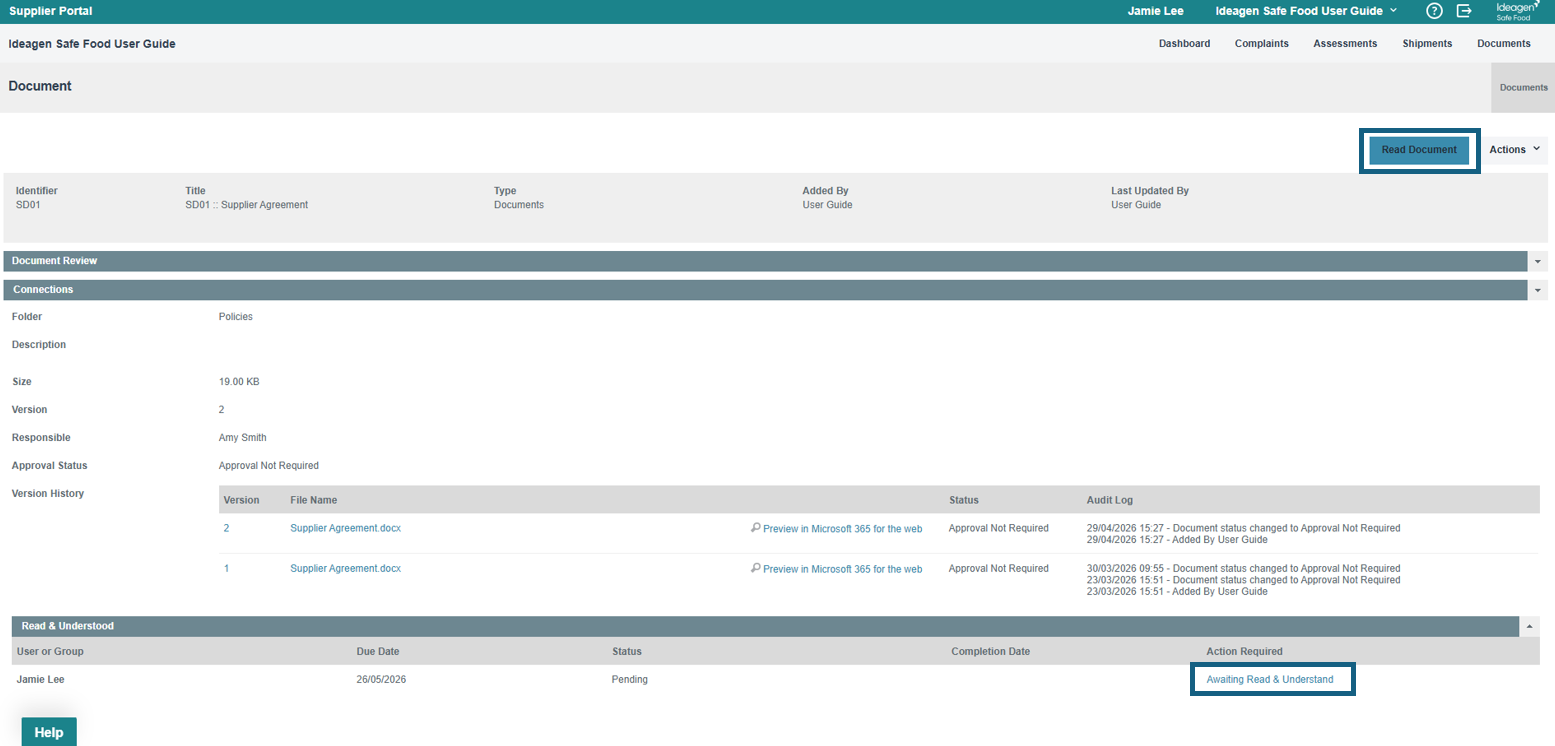Open Assessments menu
The width and height of the screenshot is (1555, 746).
pyautogui.click(x=1345, y=44)
